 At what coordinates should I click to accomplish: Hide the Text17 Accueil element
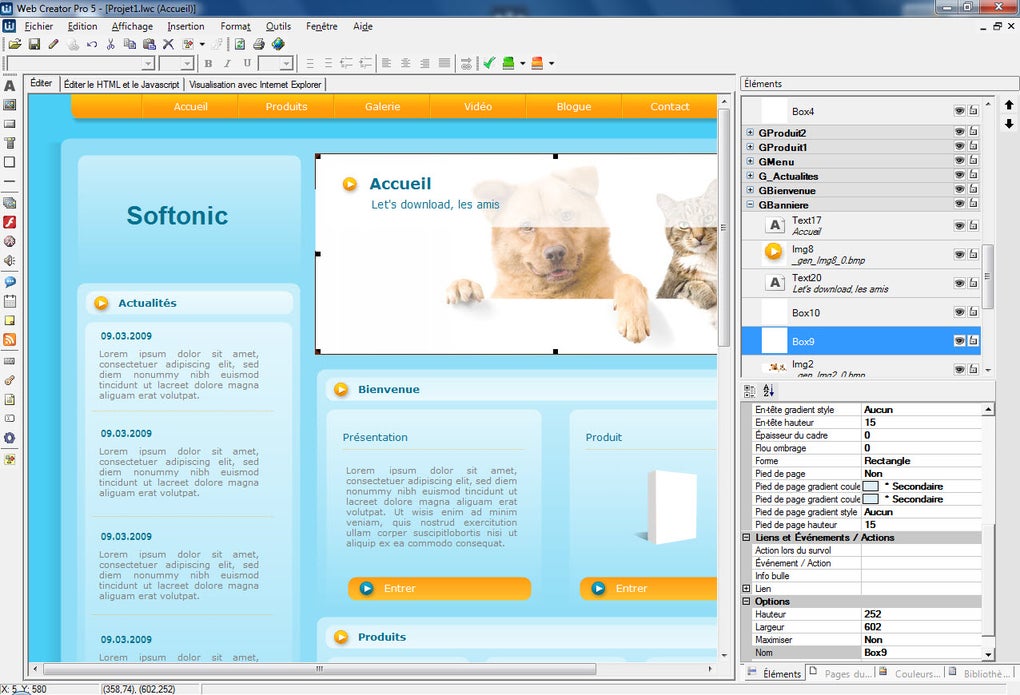coord(959,226)
